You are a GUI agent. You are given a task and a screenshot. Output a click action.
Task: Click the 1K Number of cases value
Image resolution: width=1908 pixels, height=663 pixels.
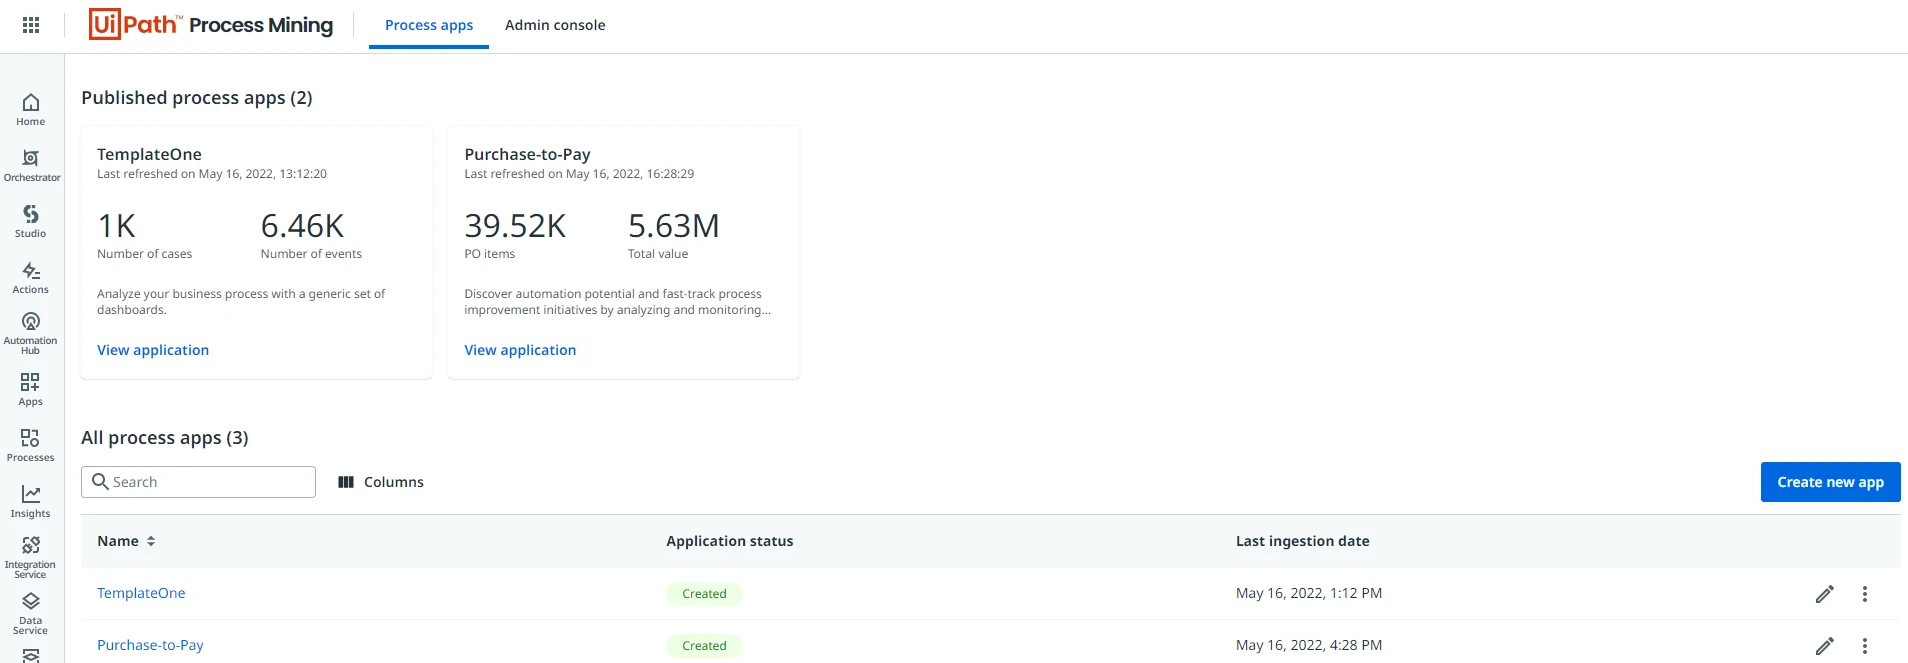point(116,226)
